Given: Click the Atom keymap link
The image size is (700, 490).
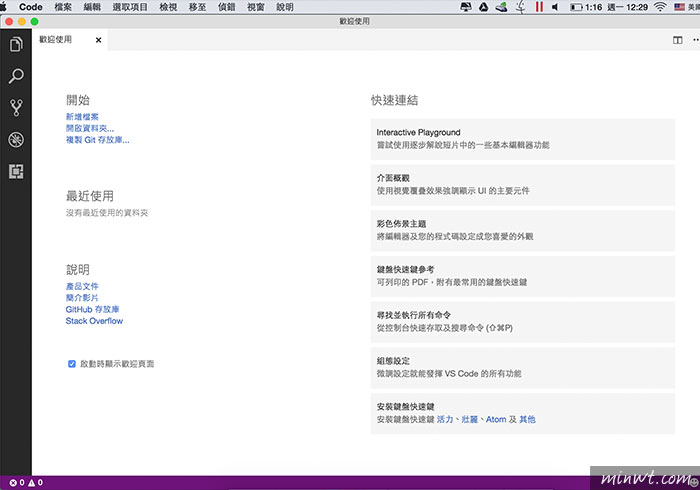Looking at the screenshot, I should [x=496, y=419].
